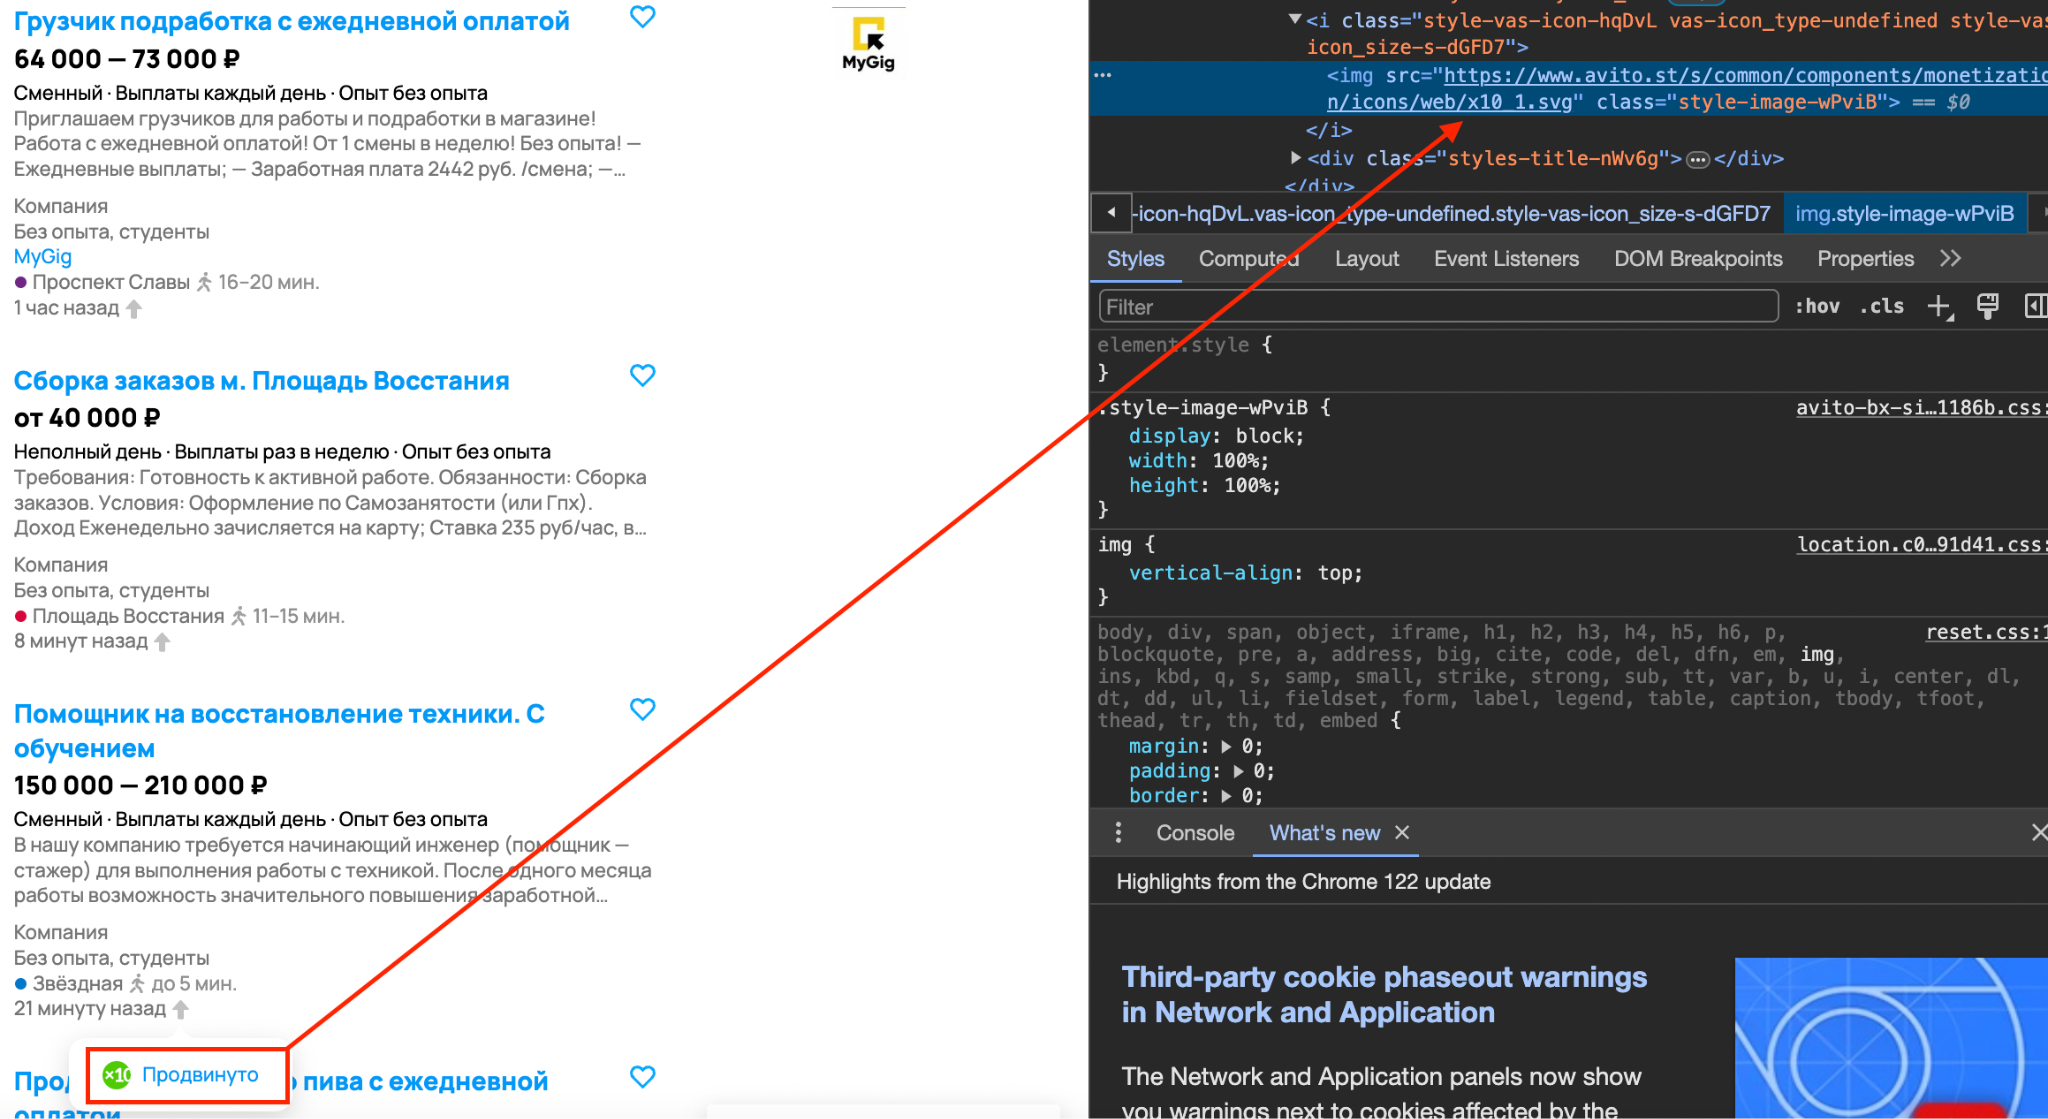Expand the border shorthand property

1226,796
